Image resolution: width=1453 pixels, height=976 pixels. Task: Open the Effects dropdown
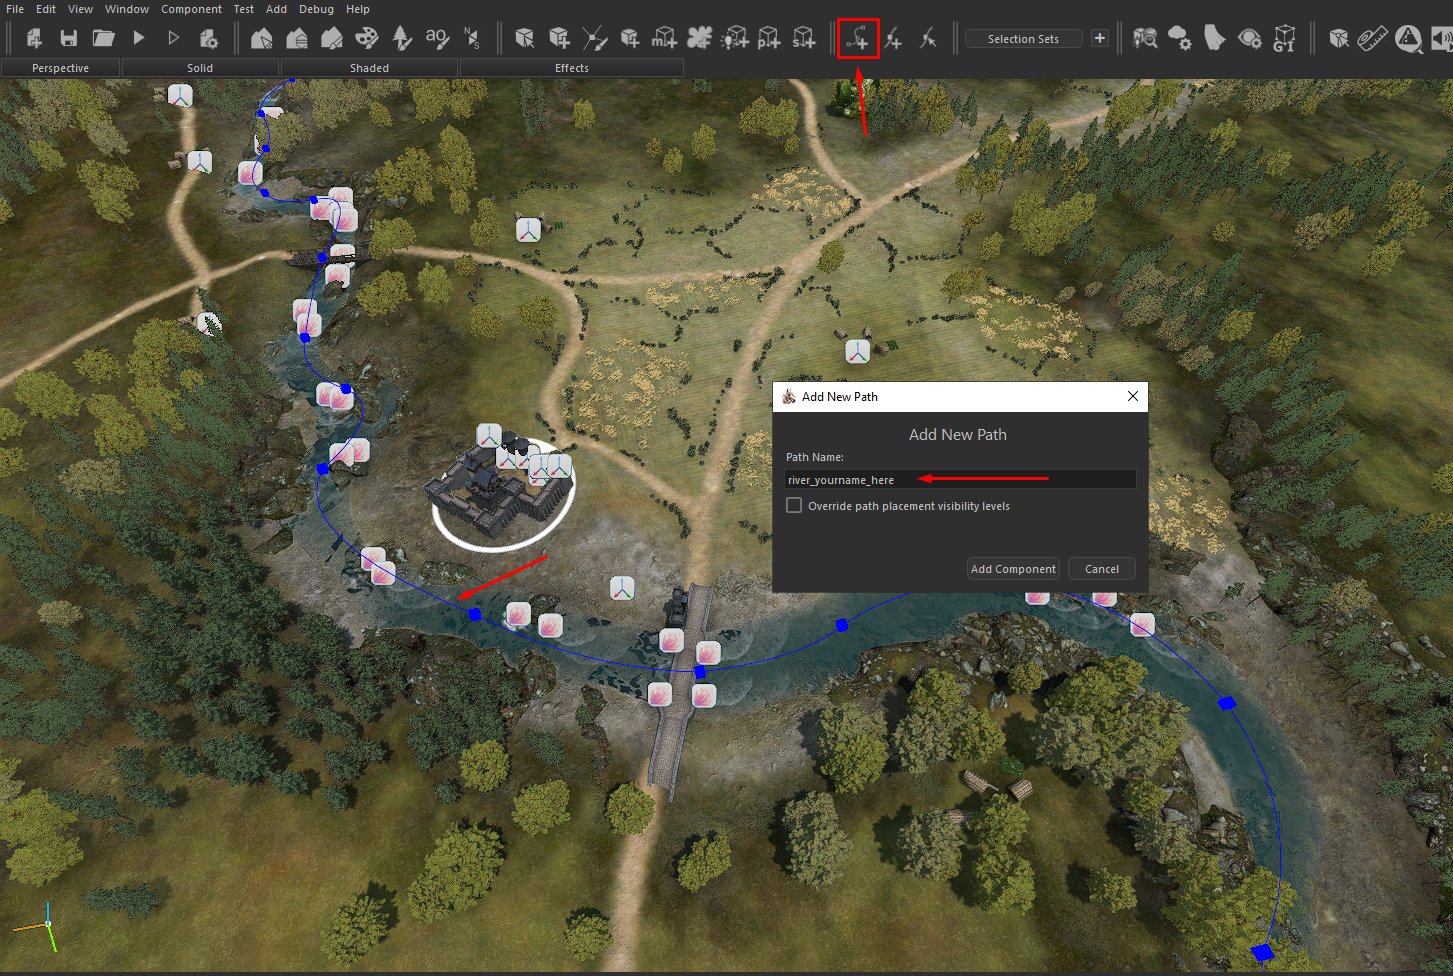coord(572,68)
